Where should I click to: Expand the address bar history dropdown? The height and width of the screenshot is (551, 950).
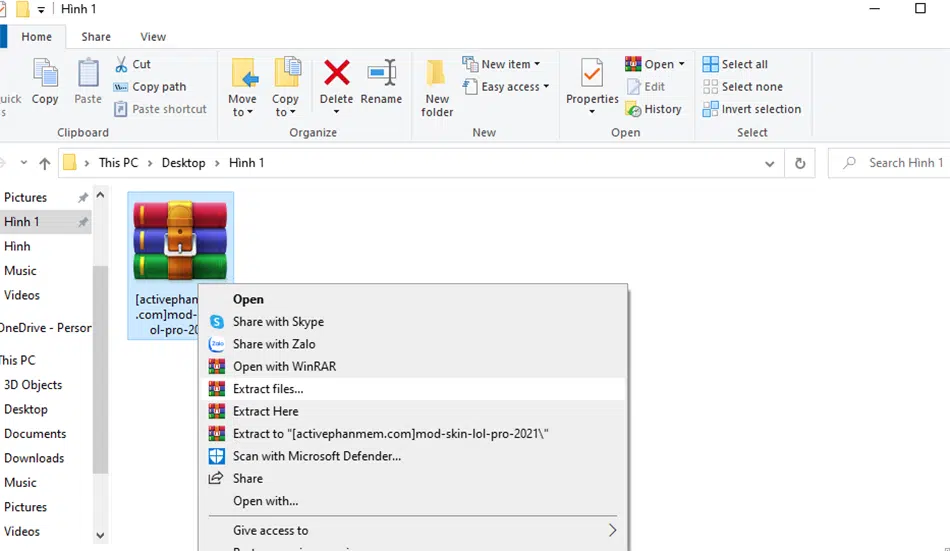click(769, 163)
